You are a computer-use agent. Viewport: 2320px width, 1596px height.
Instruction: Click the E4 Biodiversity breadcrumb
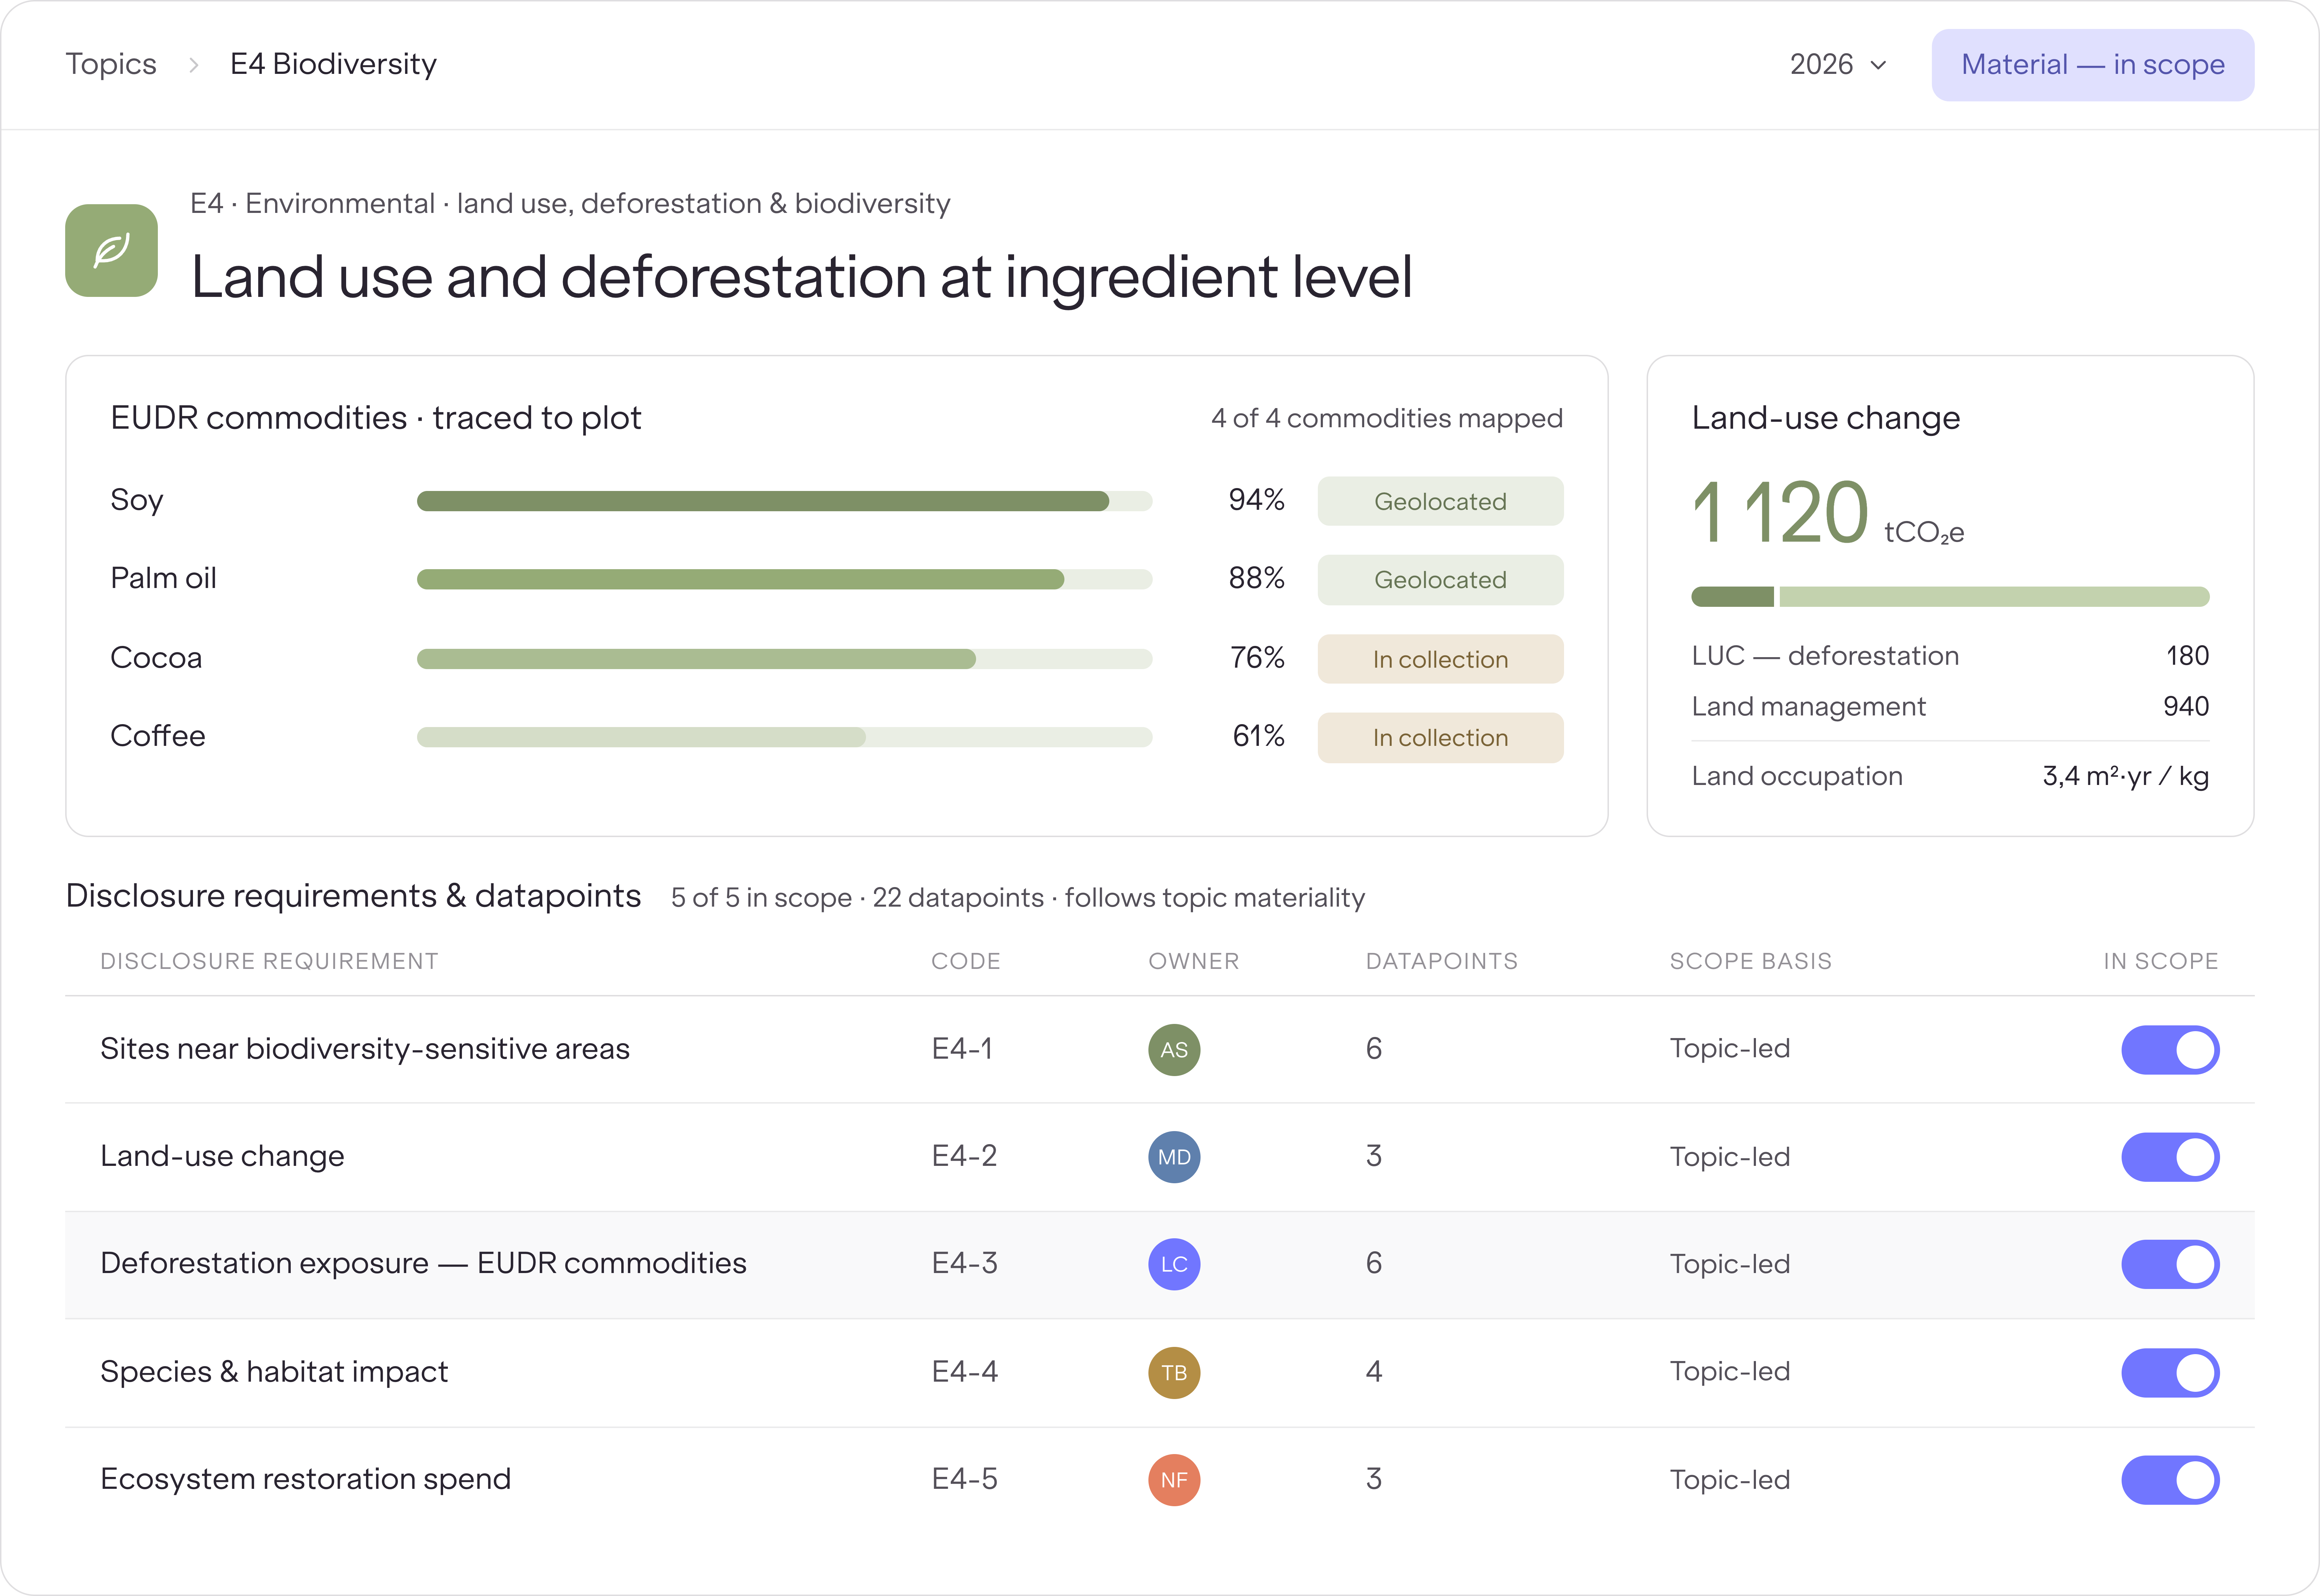[x=333, y=64]
